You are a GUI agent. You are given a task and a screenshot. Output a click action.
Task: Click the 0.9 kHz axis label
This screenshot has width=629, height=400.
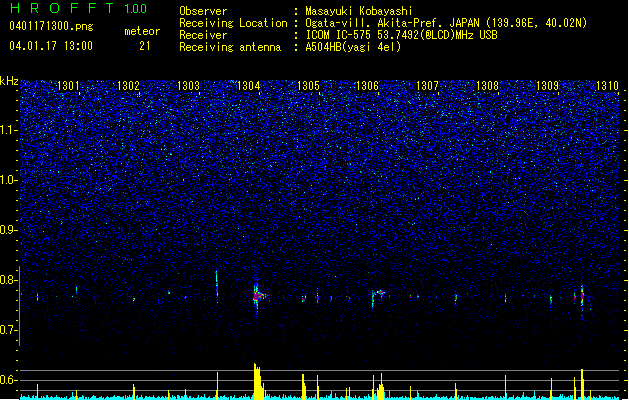(x=9, y=230)
